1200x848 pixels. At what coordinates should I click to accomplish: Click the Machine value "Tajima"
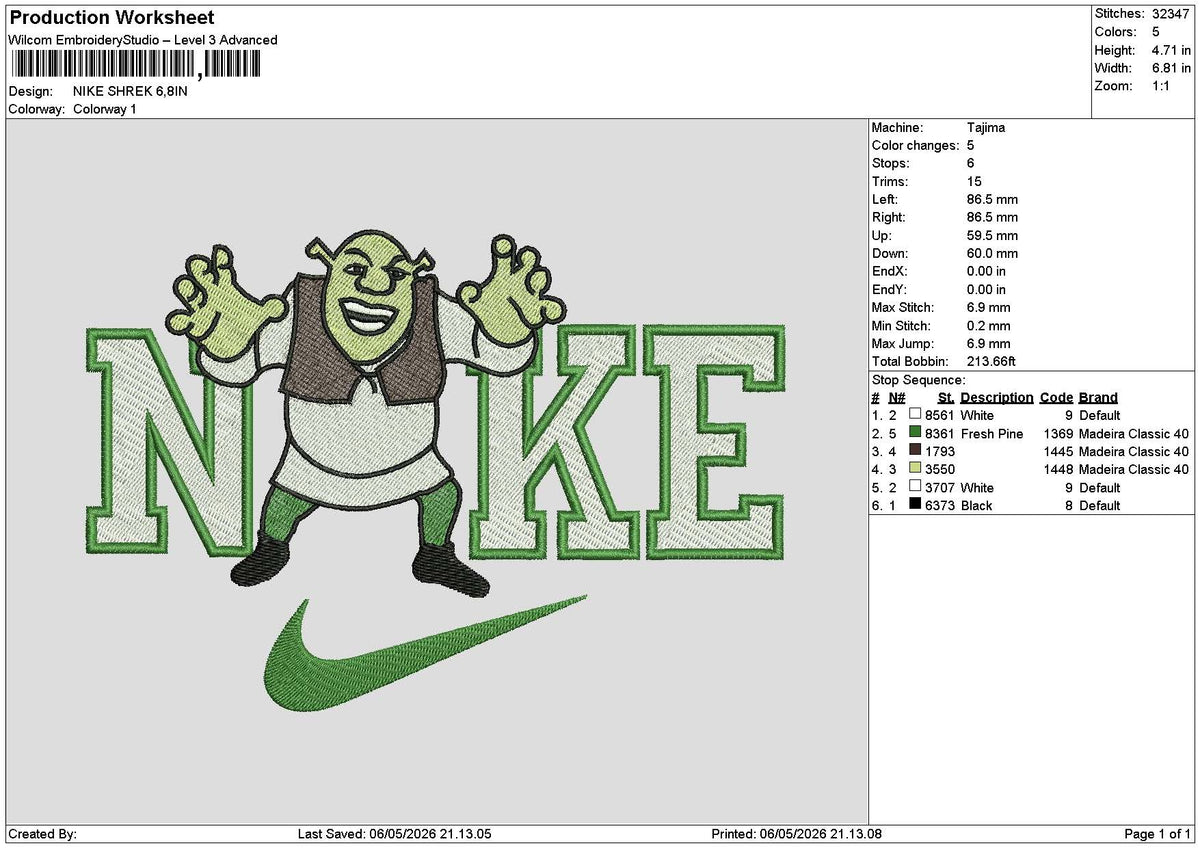tap(986, 127)
